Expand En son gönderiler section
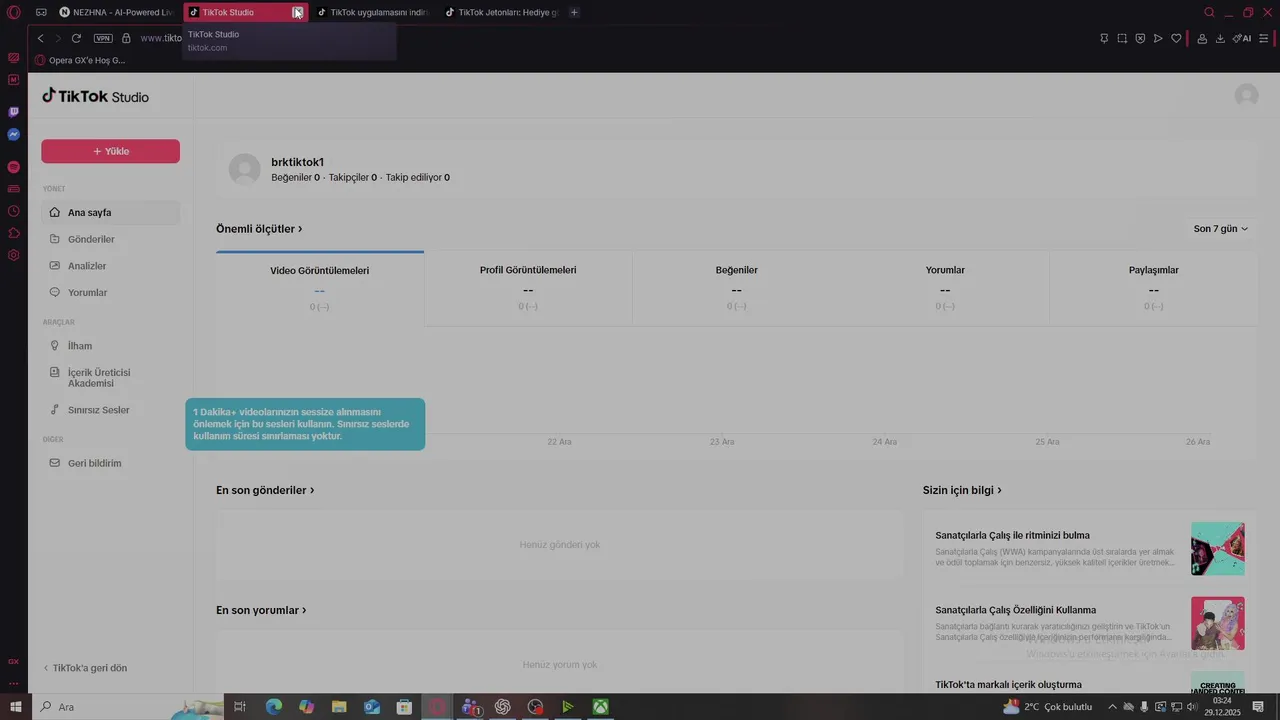The width and height of the screenshot is (1280, 720). click(265, 490)
